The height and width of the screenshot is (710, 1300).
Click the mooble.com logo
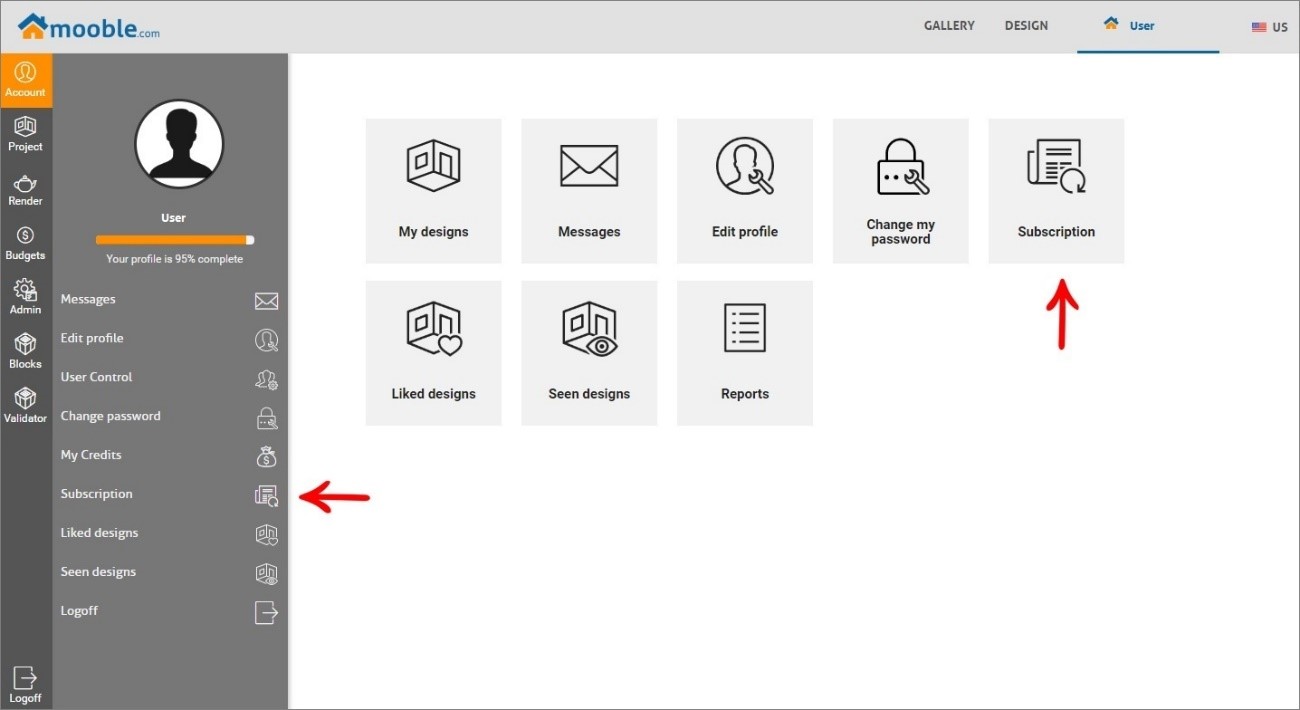point(89,27)
